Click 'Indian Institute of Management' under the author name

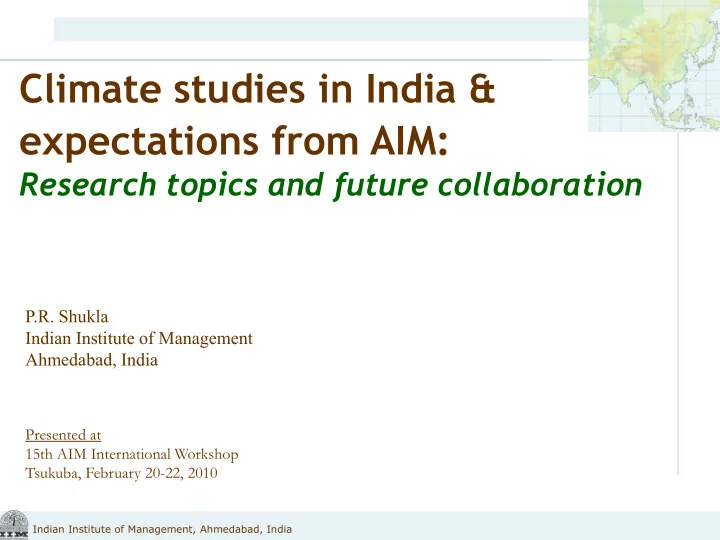139,338
